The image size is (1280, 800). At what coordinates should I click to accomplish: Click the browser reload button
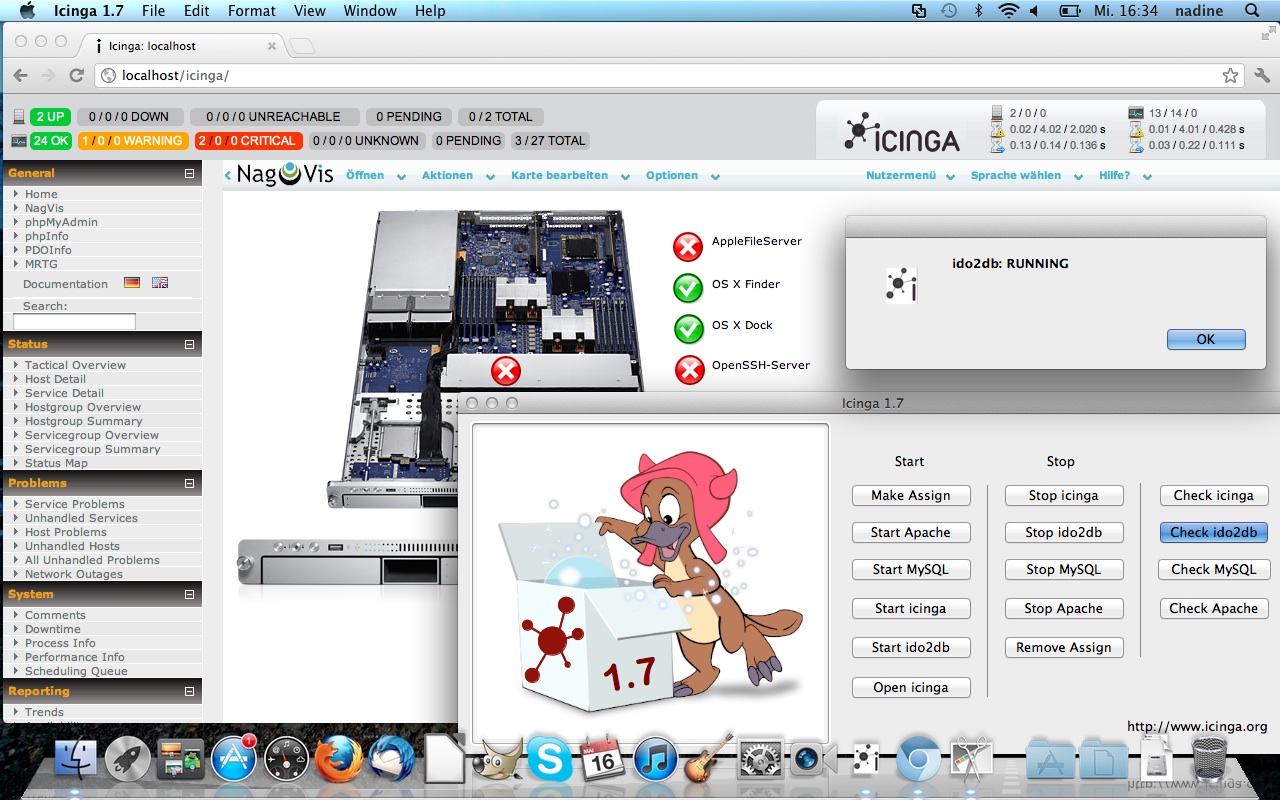(x=77, y=75)
